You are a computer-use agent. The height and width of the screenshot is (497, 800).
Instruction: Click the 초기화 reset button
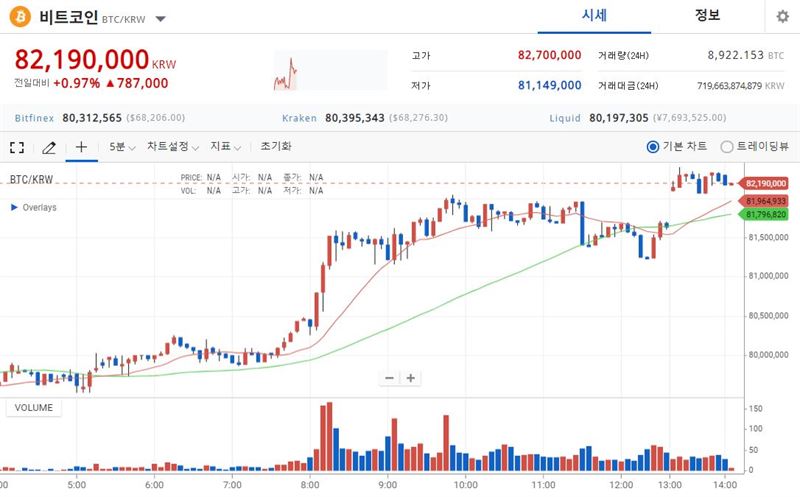276,146
